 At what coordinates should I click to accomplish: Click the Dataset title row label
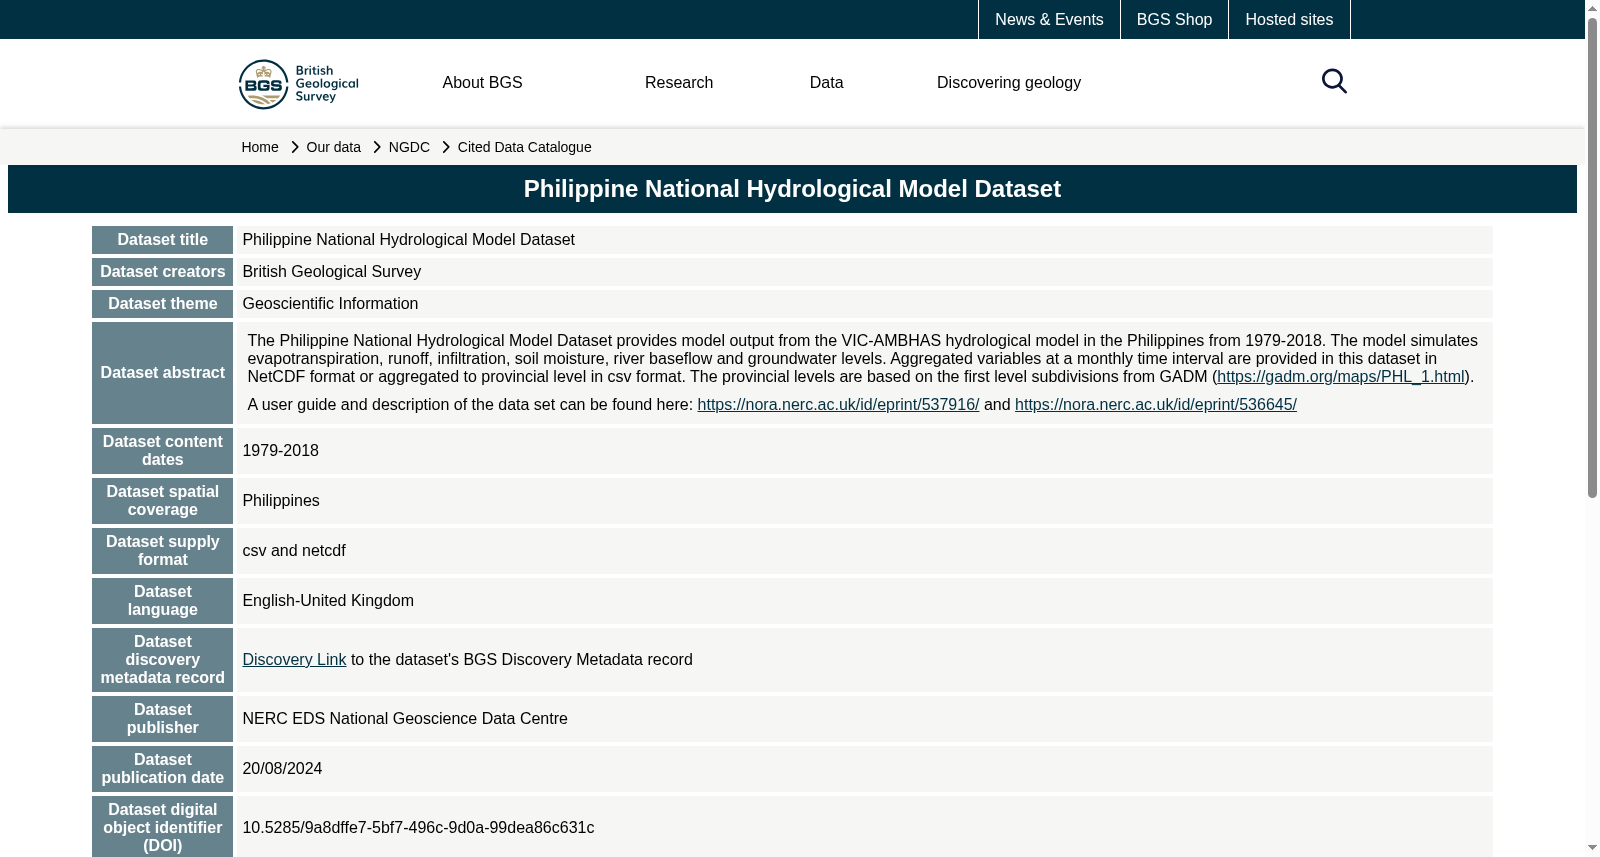162,240
